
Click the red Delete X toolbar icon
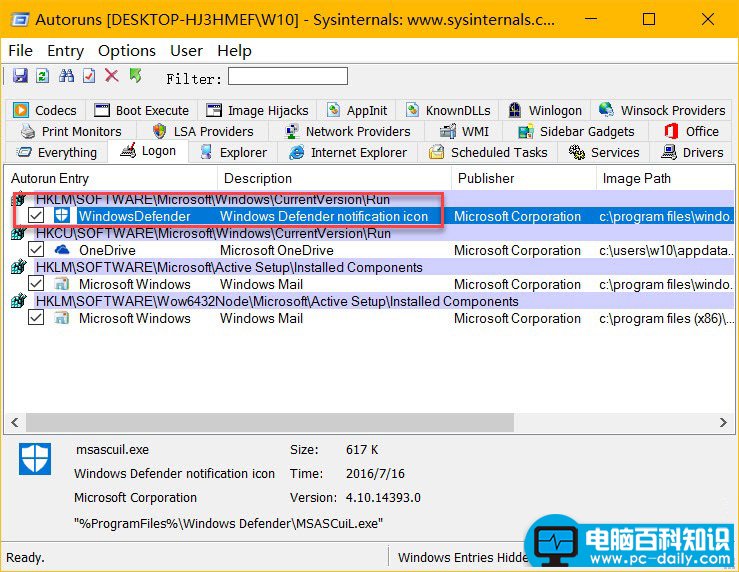coord(112,75)
